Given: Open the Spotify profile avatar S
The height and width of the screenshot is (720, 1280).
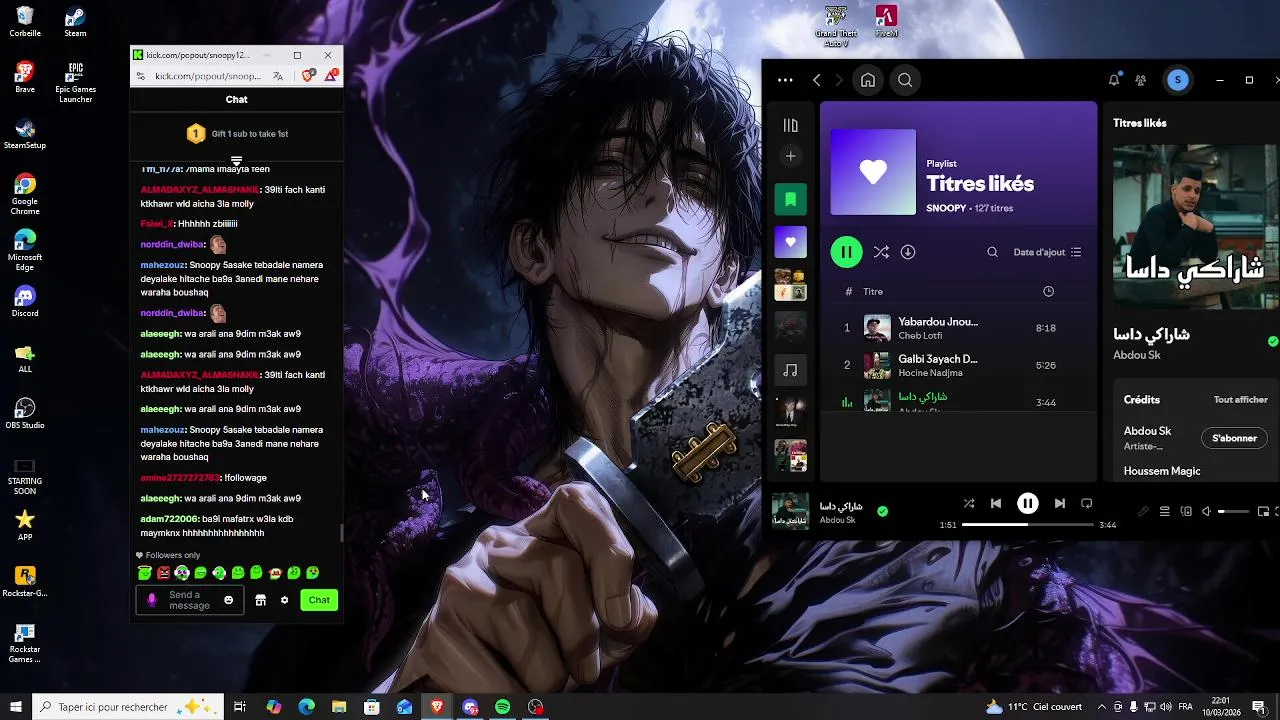Looking at the screenshot, I should tap(1178, 80).
